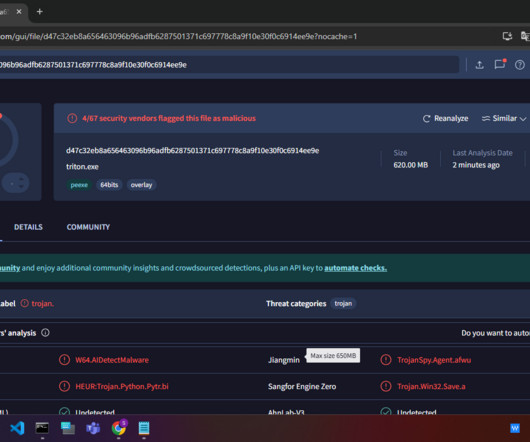Click alert icon beside W64.AIDetectMalware
The height and width of the screenshot is (442, 530).
coord(64,360)
